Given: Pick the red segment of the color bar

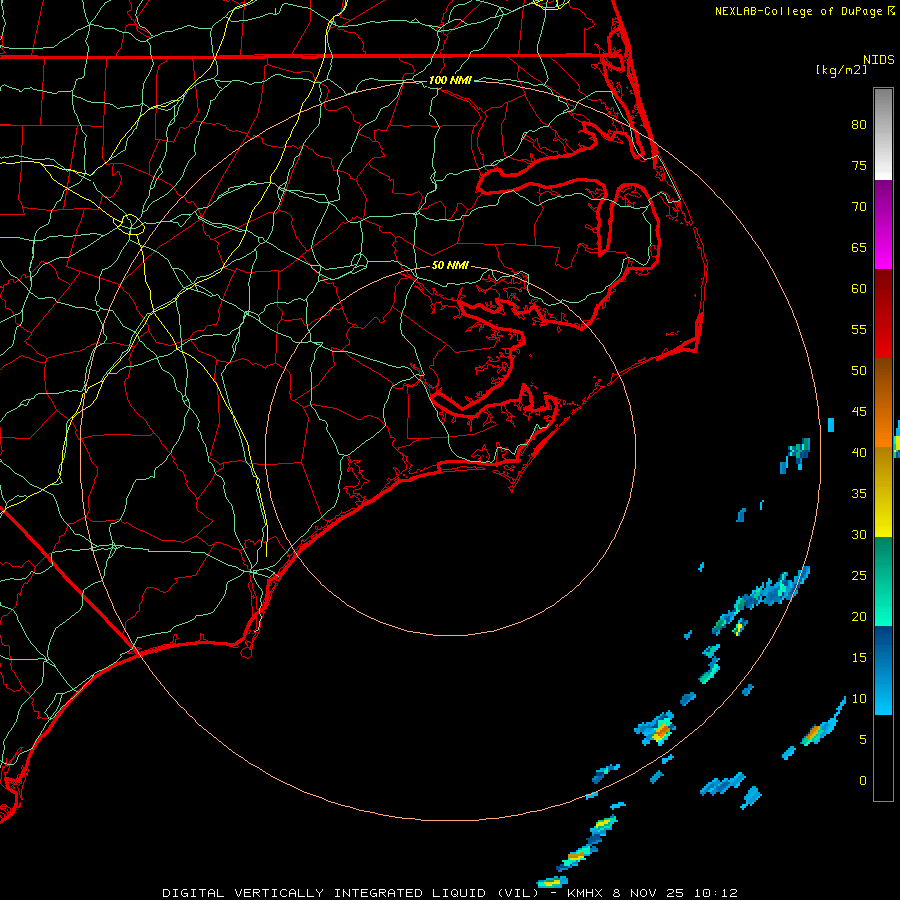Looking at the screenshot, I should [x=883, y=314].
